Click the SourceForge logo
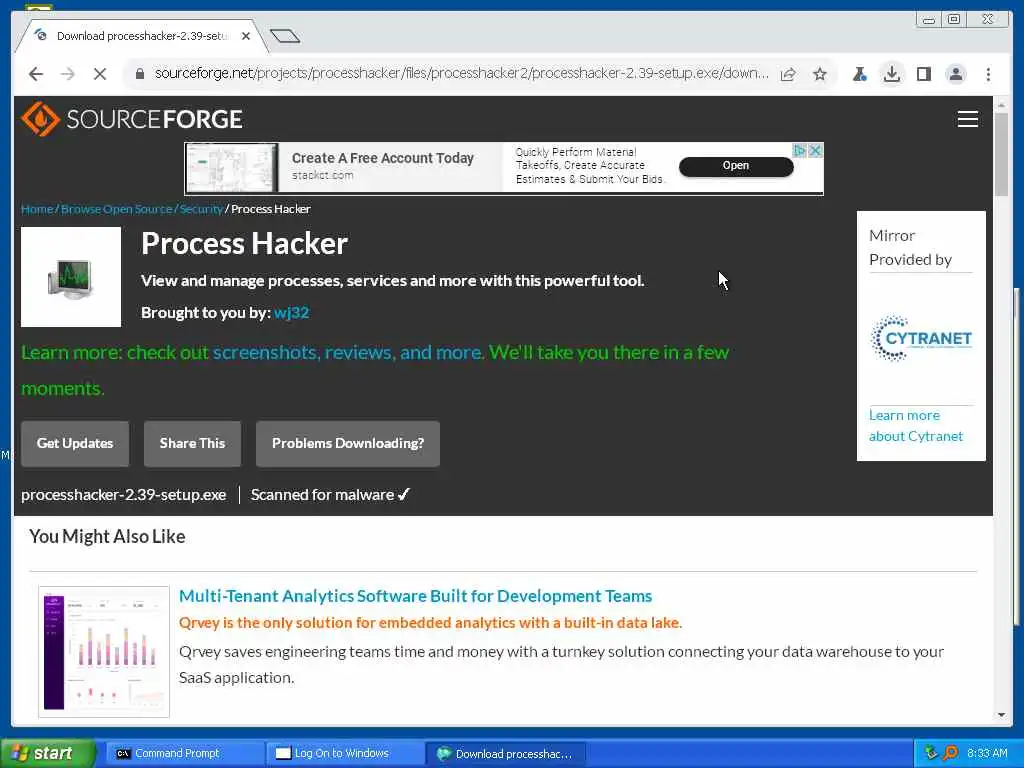 pos(131,119)
